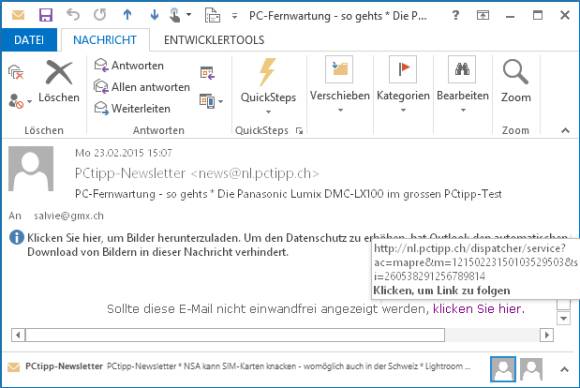Collapse the ribbon with the chevron
580x388 pixels.
click(x=565, y=130)
